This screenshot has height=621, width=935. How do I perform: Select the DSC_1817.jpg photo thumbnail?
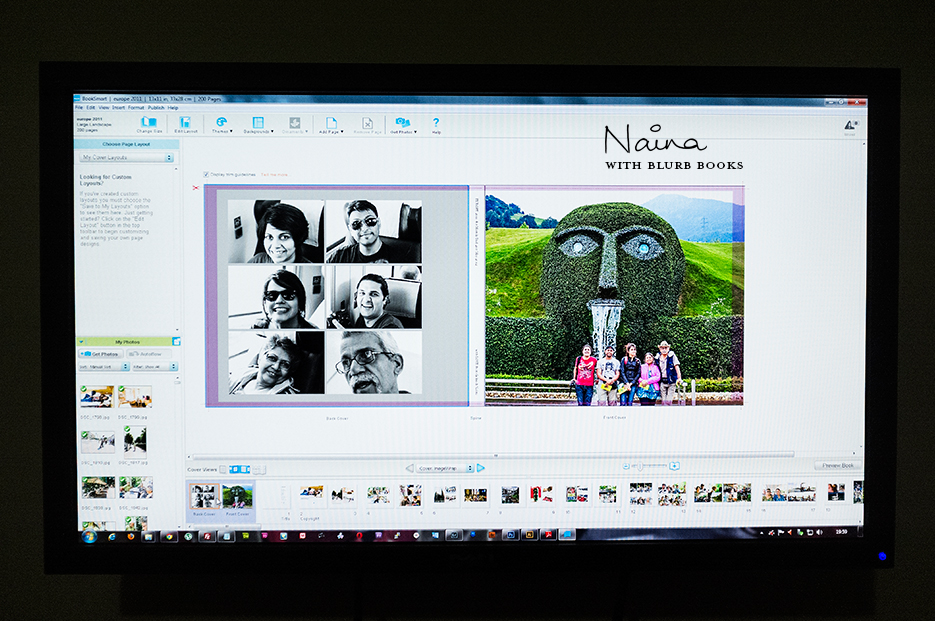pyautogui.click(x=135, y=441)
